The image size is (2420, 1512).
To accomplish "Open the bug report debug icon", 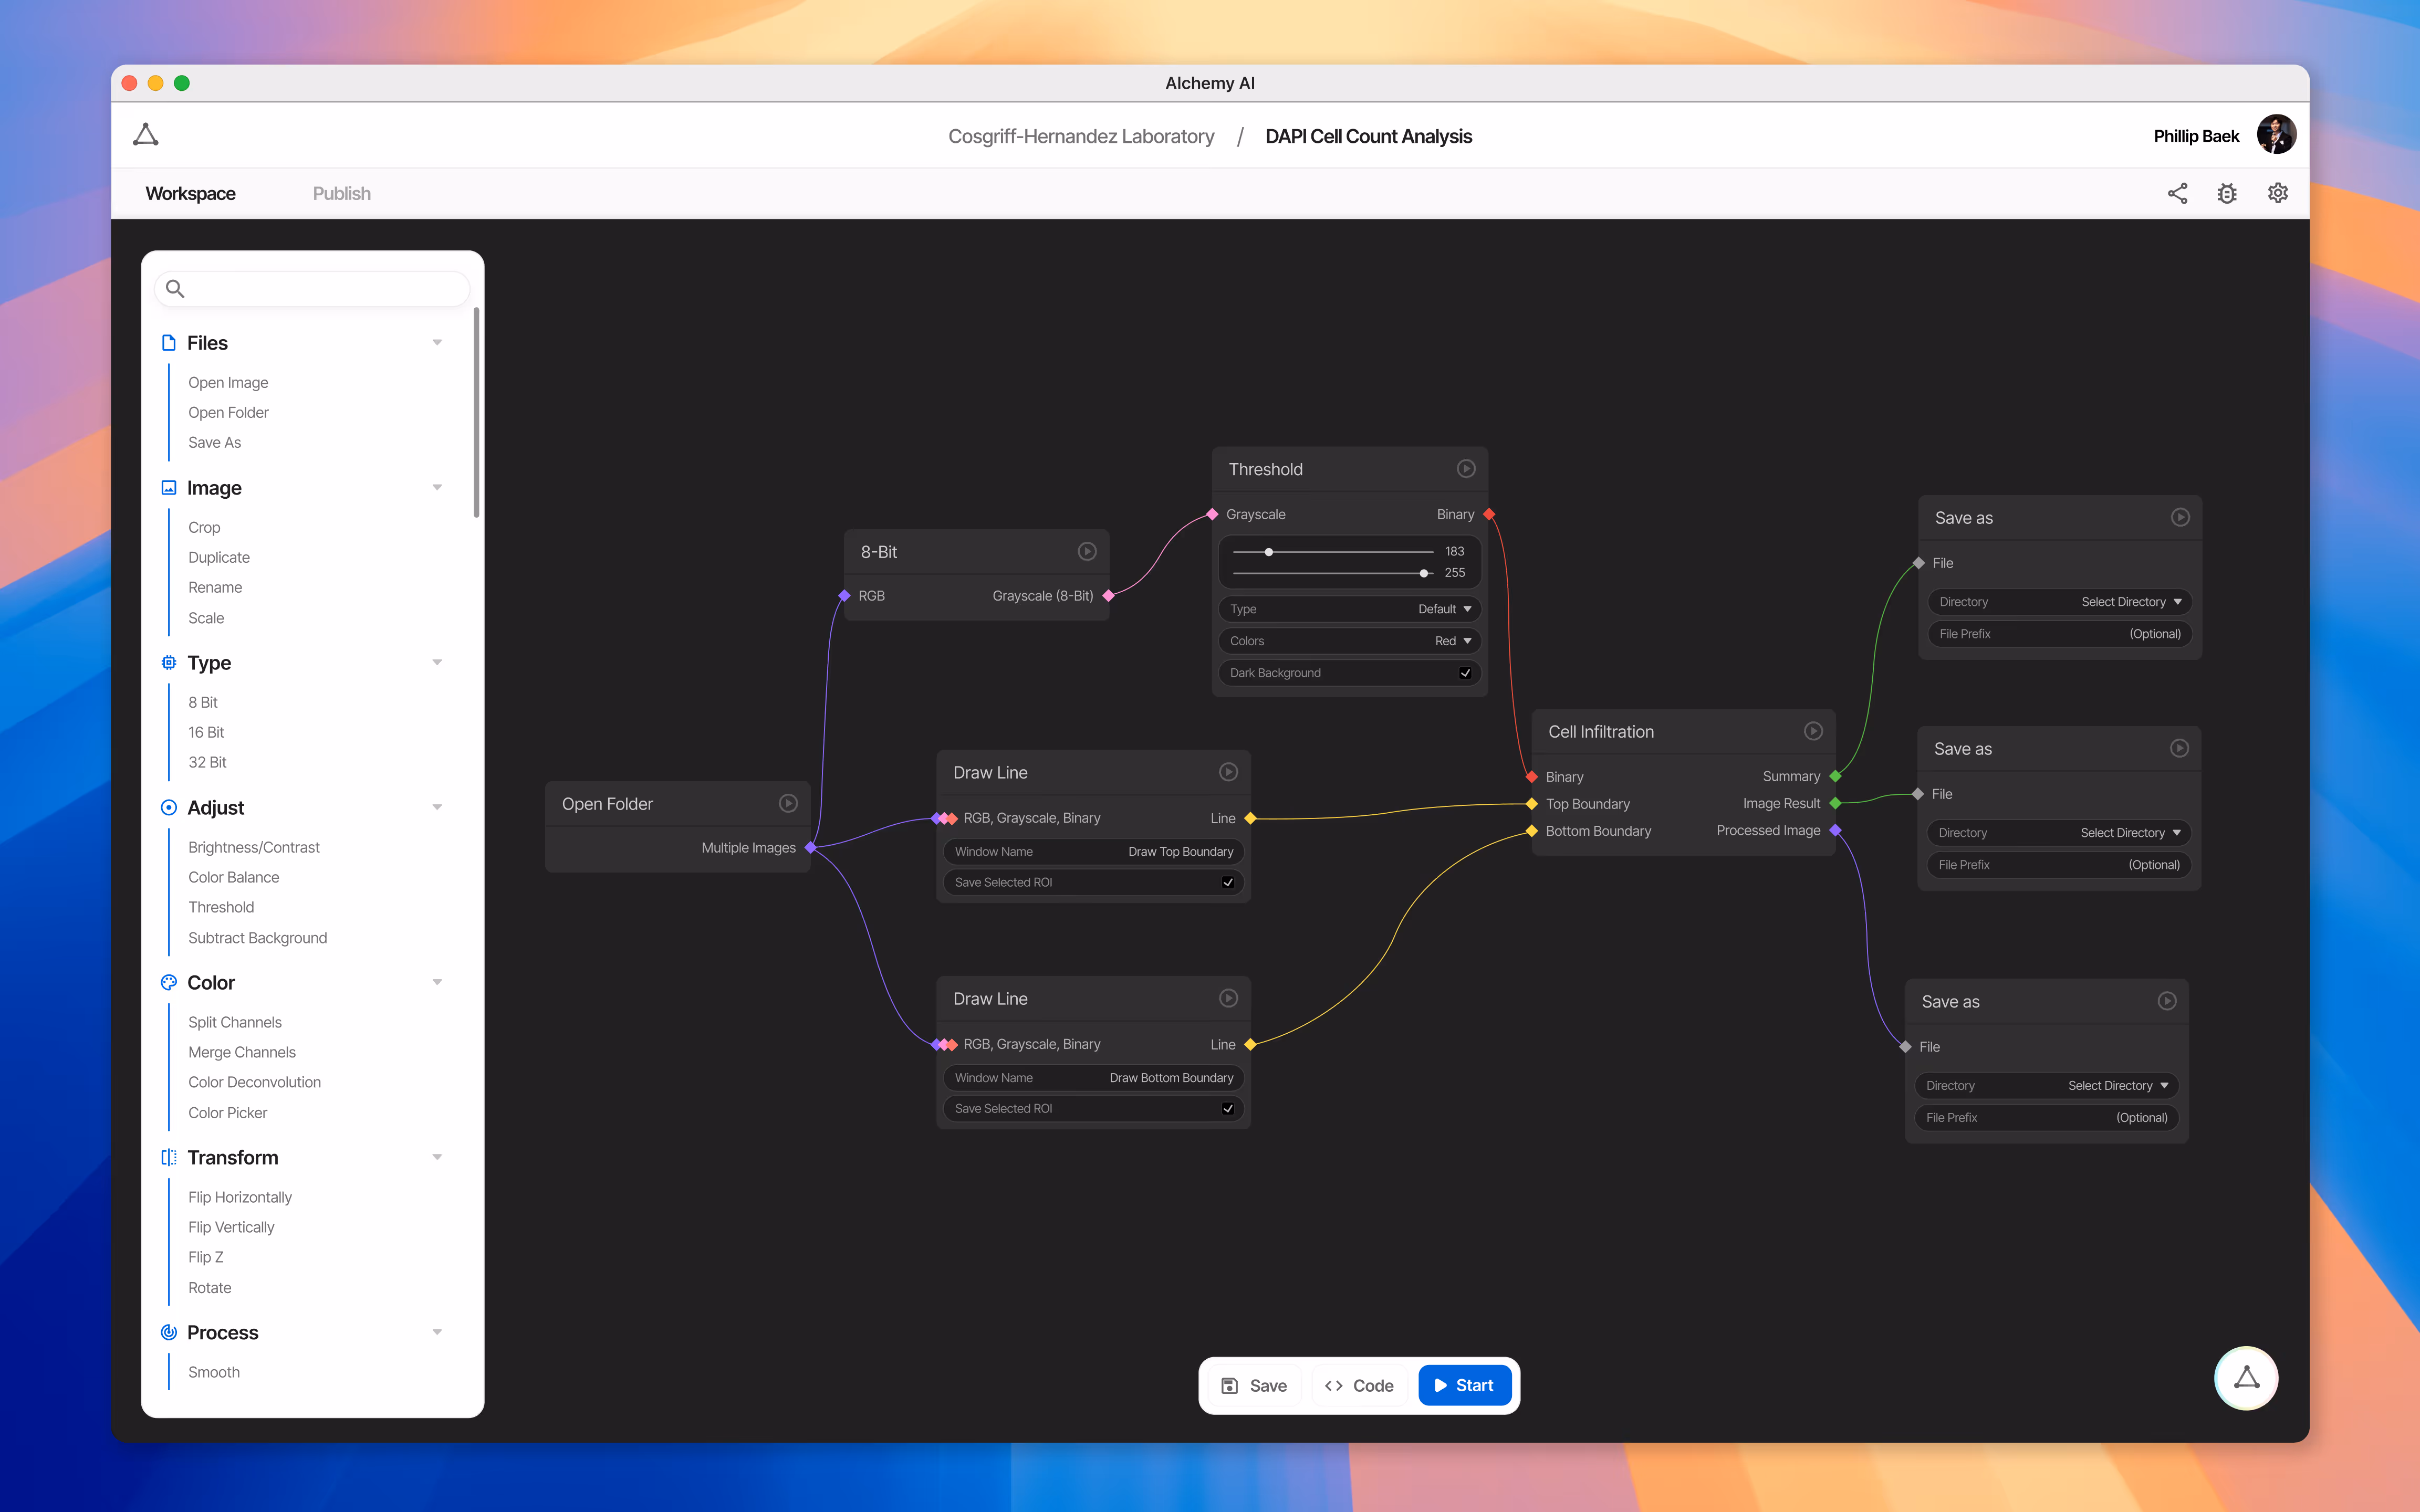I will pos(2227,193).
